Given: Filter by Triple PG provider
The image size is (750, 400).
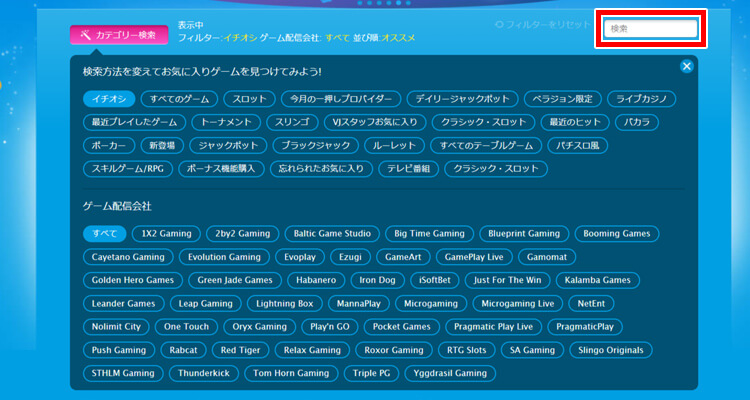Looking at the screenshot, I should 371,373.
